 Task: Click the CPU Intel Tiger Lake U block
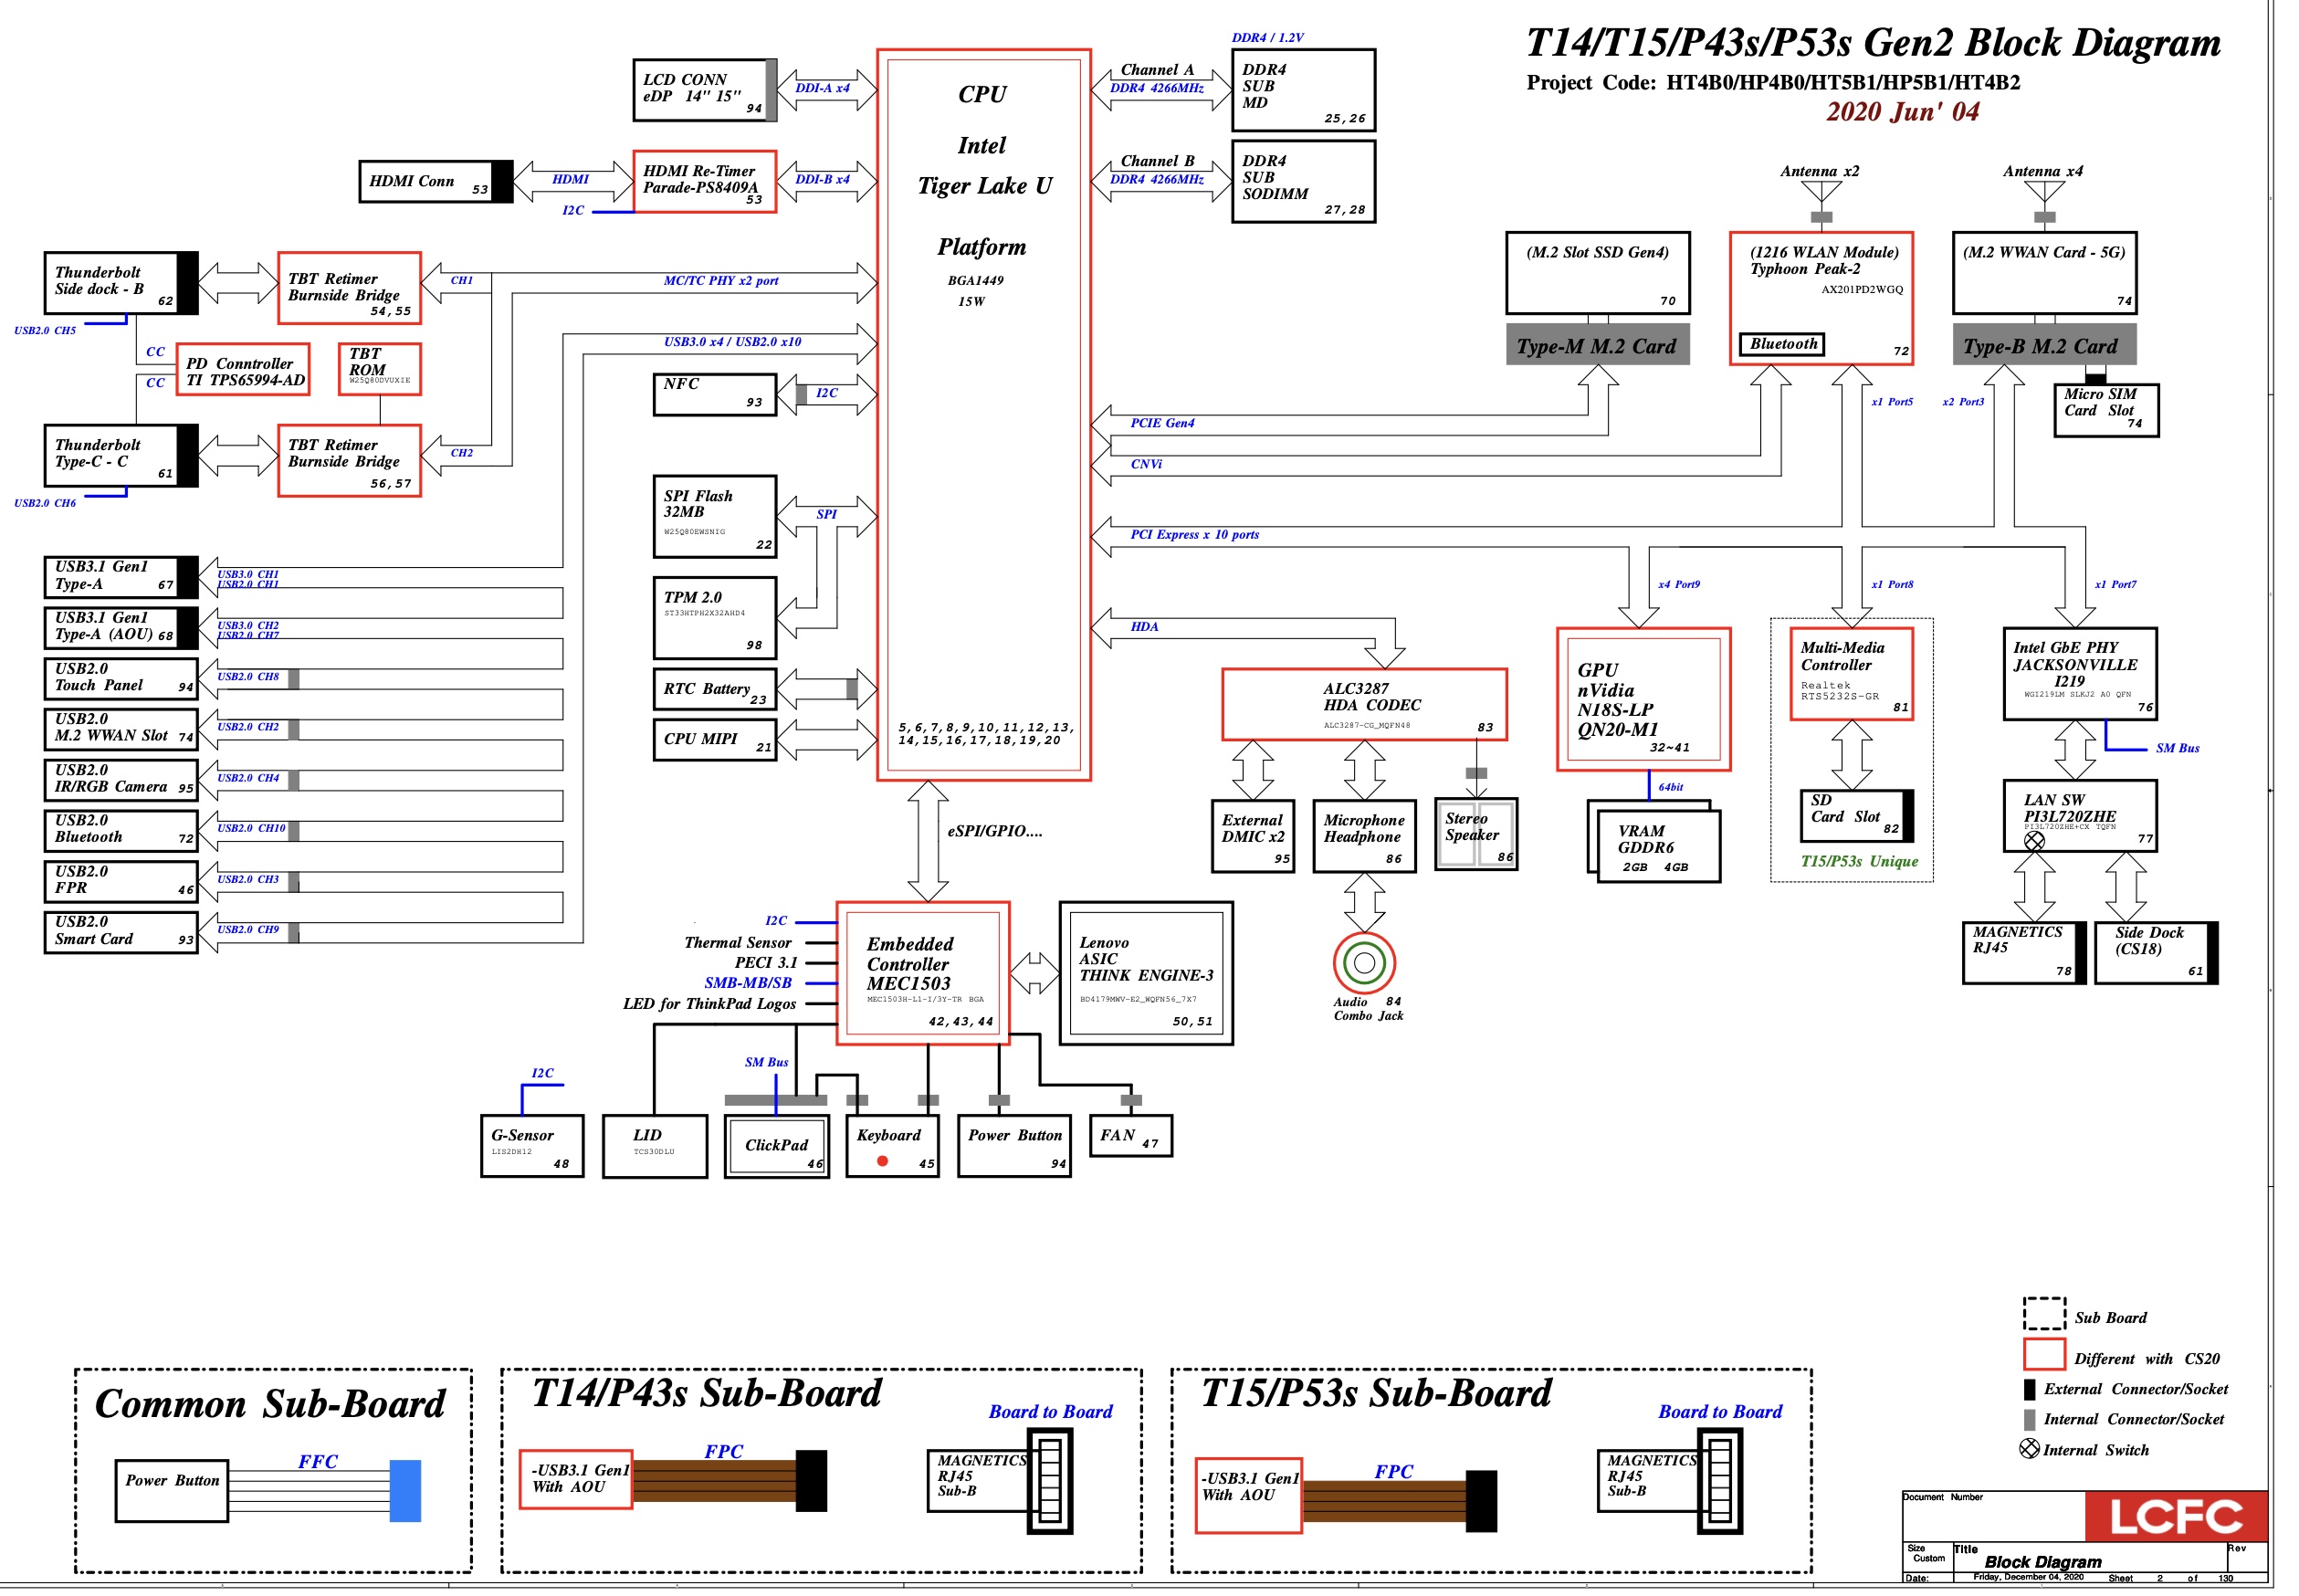(983, 414)
